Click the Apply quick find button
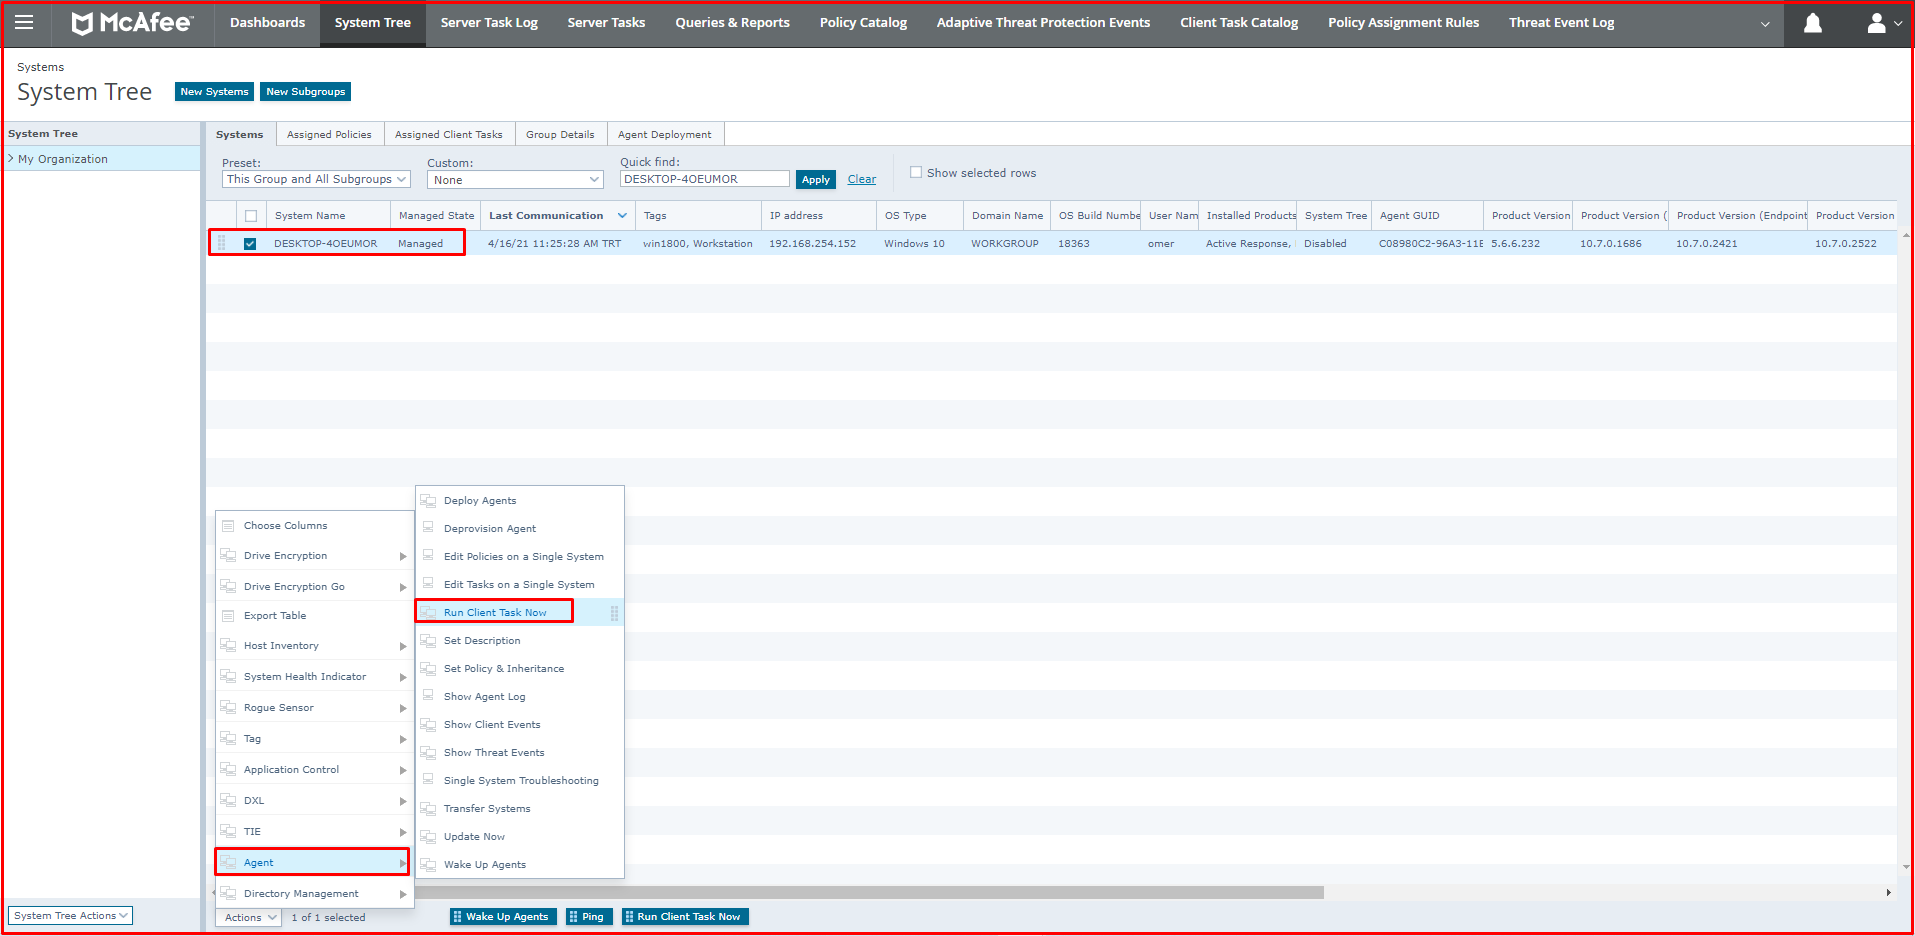 tap(816, 180)
